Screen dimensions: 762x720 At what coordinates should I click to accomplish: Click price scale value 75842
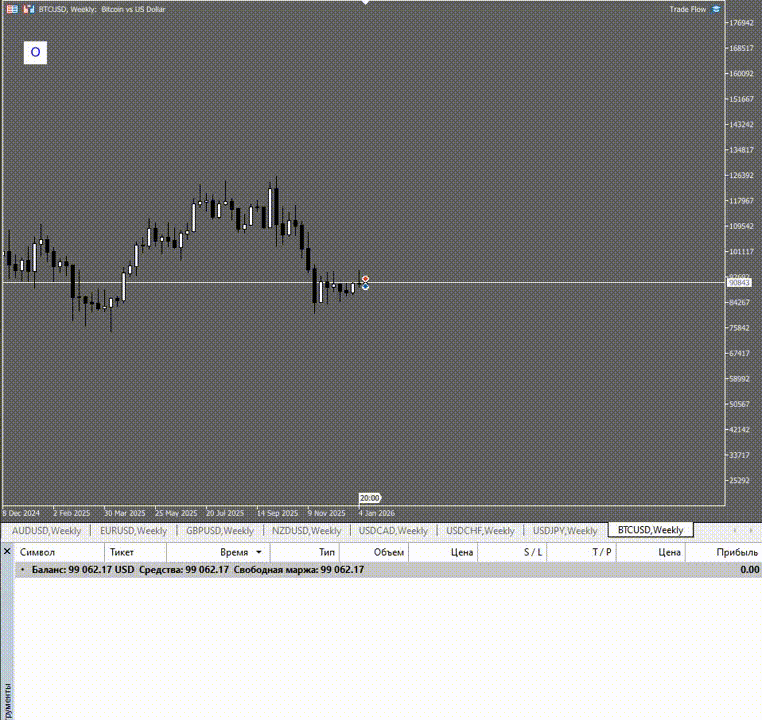click(x=740, y=328)
